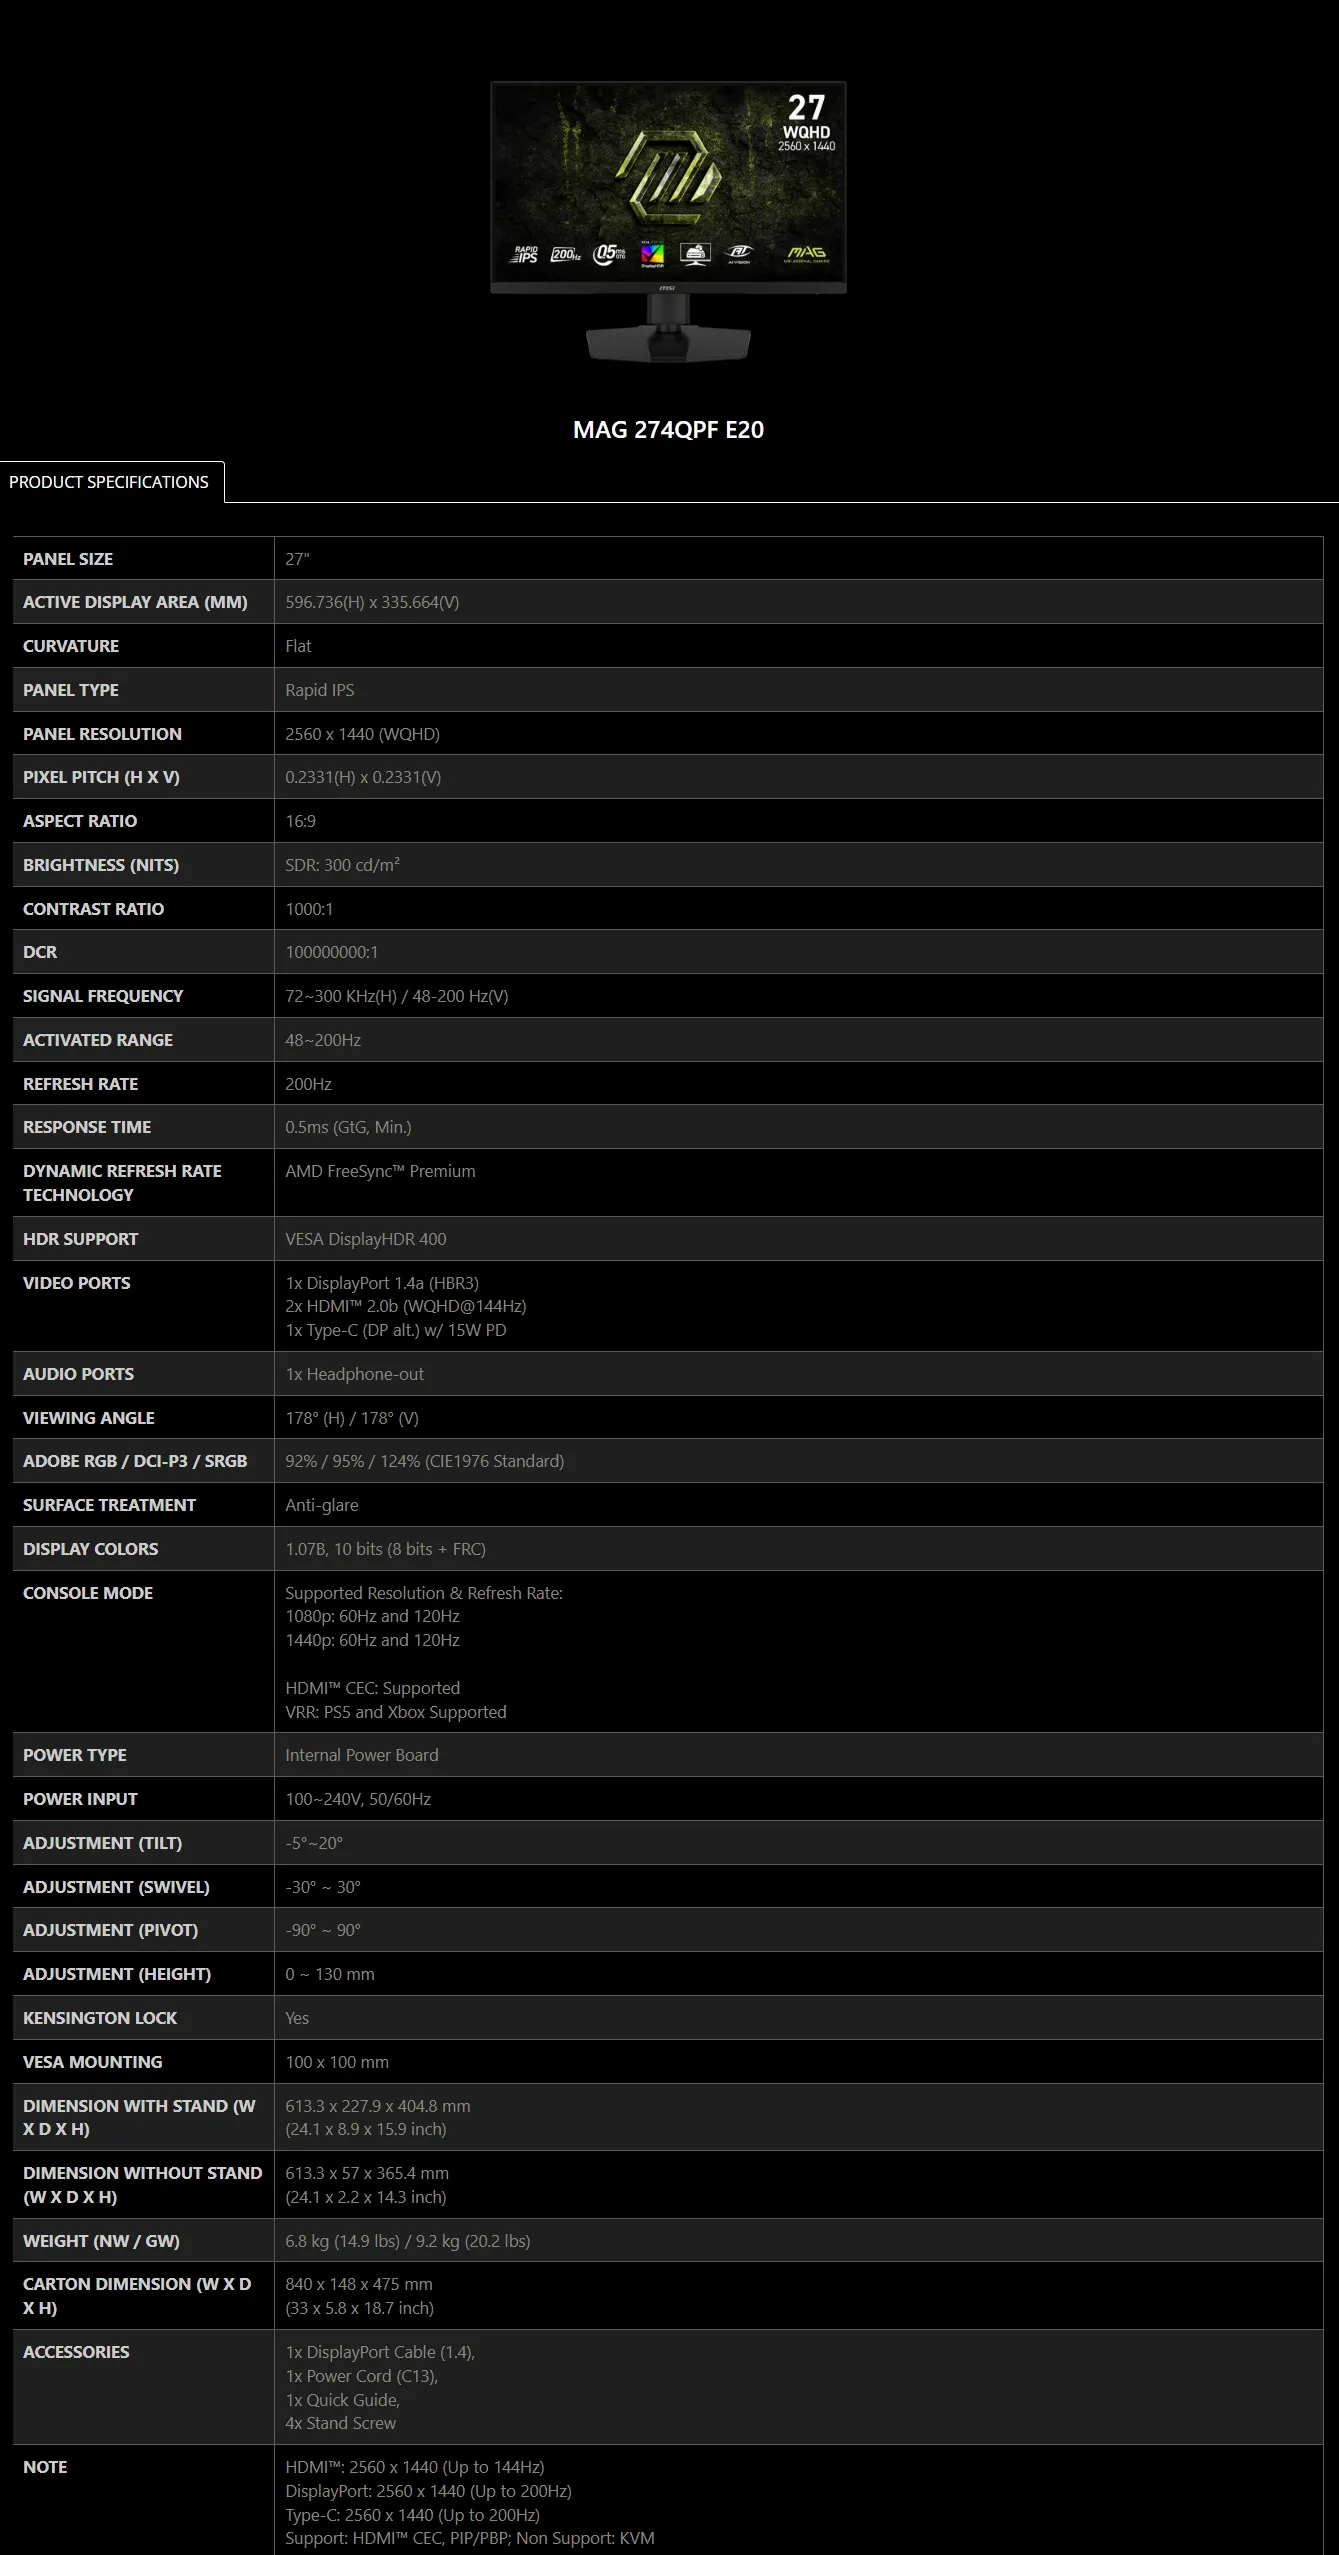Open the Product Specifications tab

pyautogui.click(x=109, y=482)
